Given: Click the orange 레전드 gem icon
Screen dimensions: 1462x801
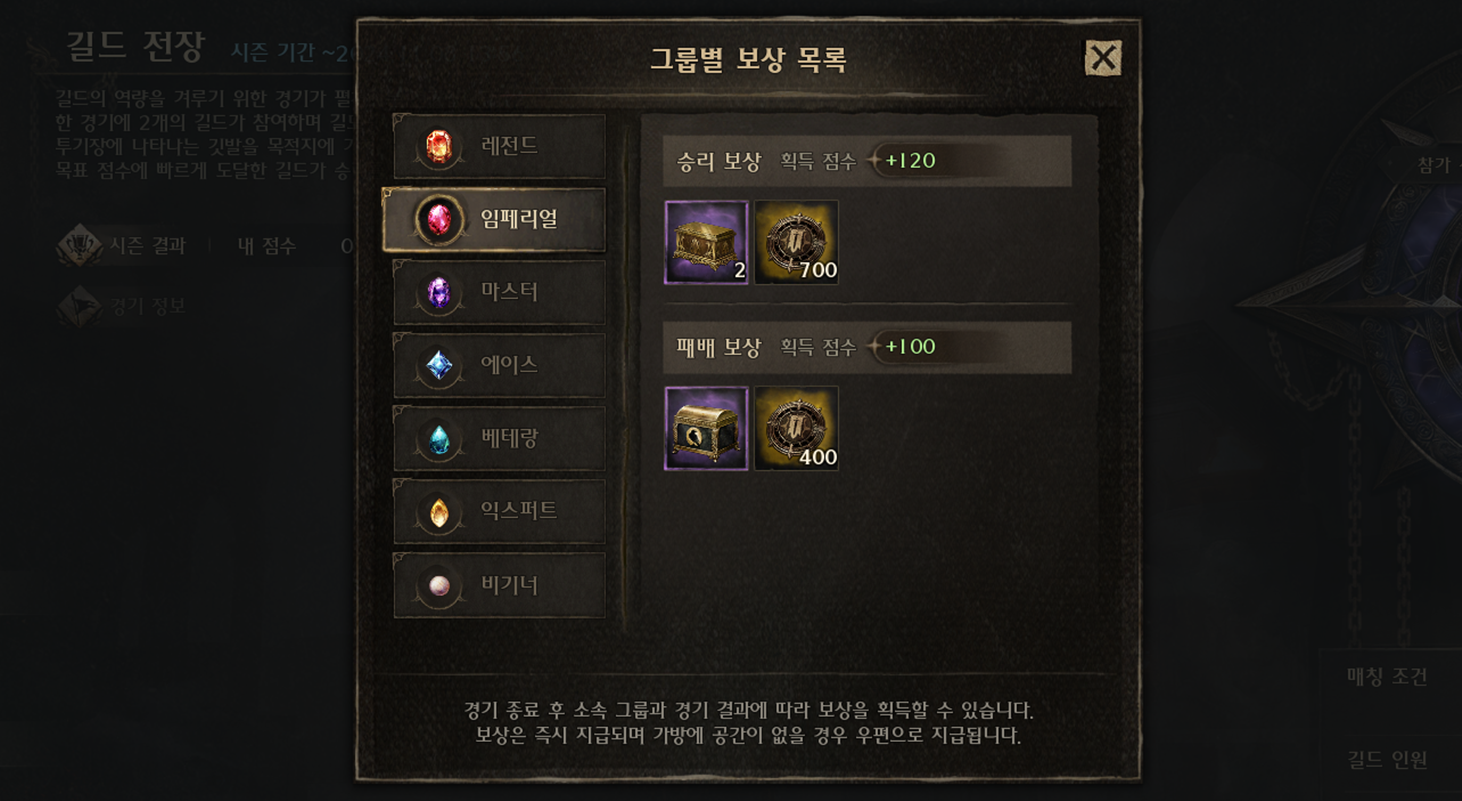Looking at the screenshot, I should pyautogui.click(x=439, y=147).
